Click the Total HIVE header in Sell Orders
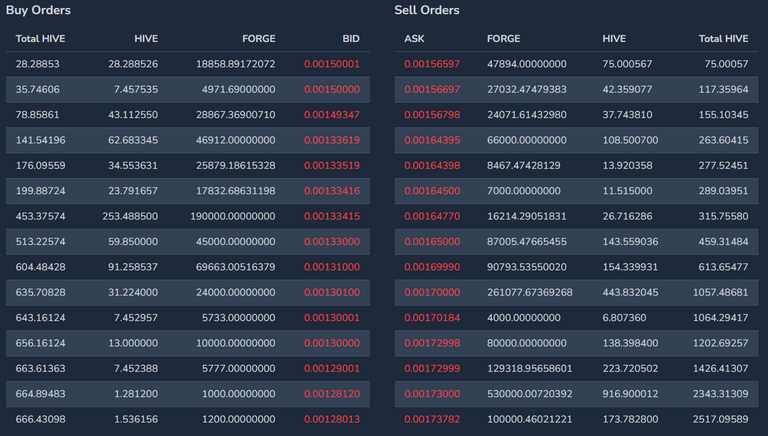The image size is (768, 436). (723, 39)
